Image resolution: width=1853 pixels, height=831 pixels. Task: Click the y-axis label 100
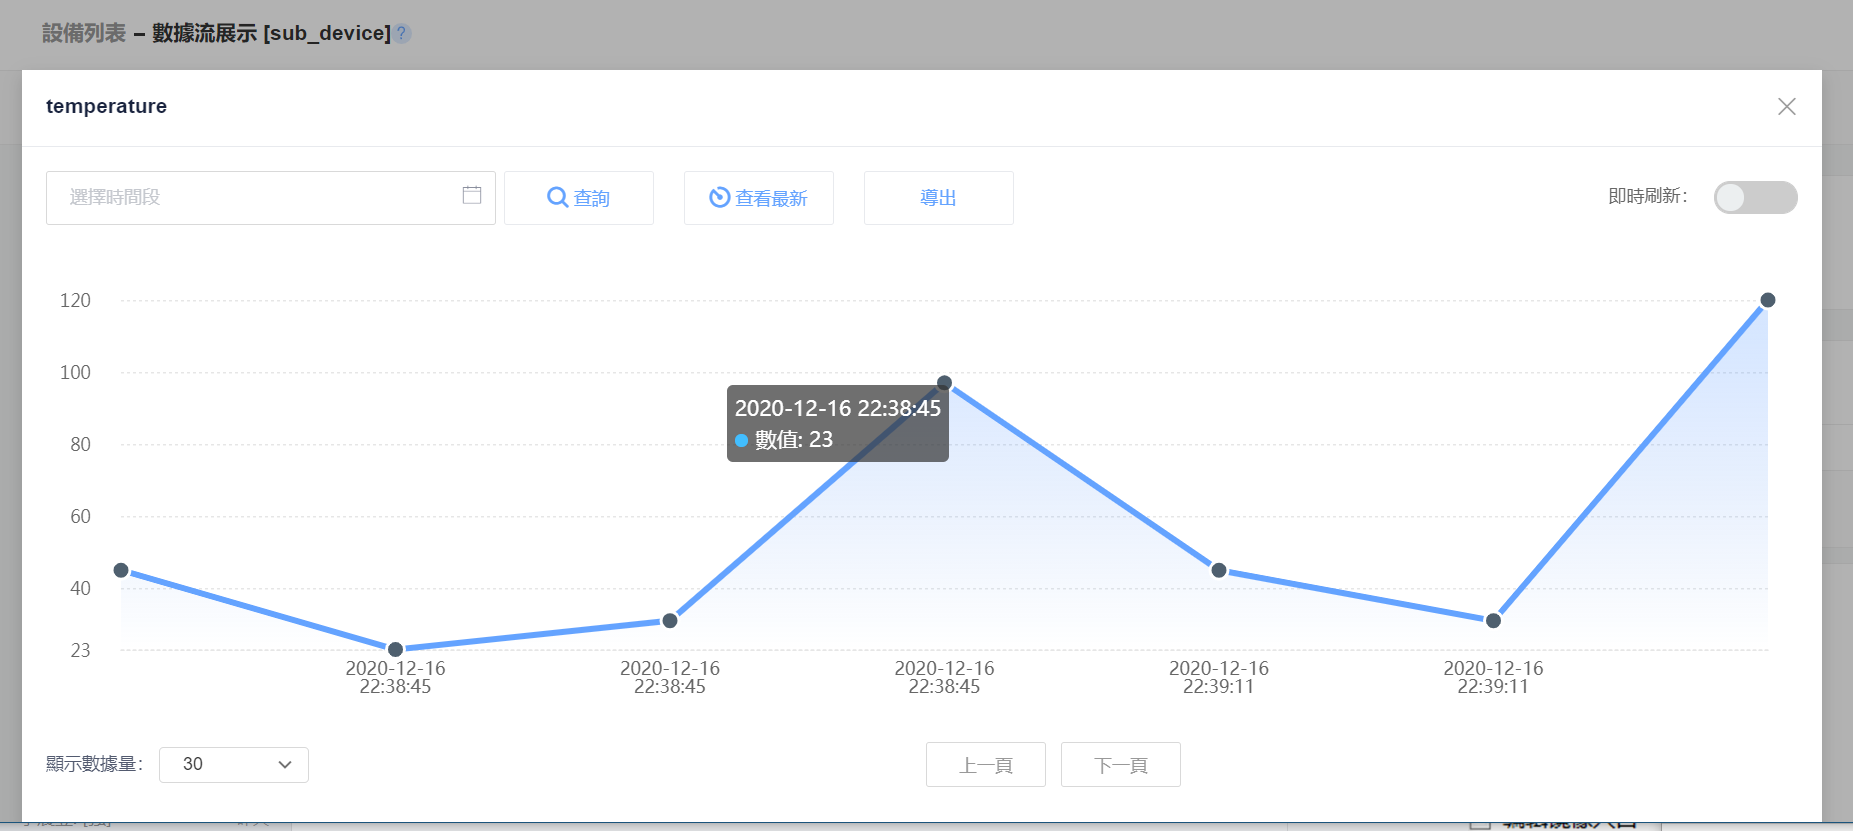pyautogui.click(x=75, y=372)
